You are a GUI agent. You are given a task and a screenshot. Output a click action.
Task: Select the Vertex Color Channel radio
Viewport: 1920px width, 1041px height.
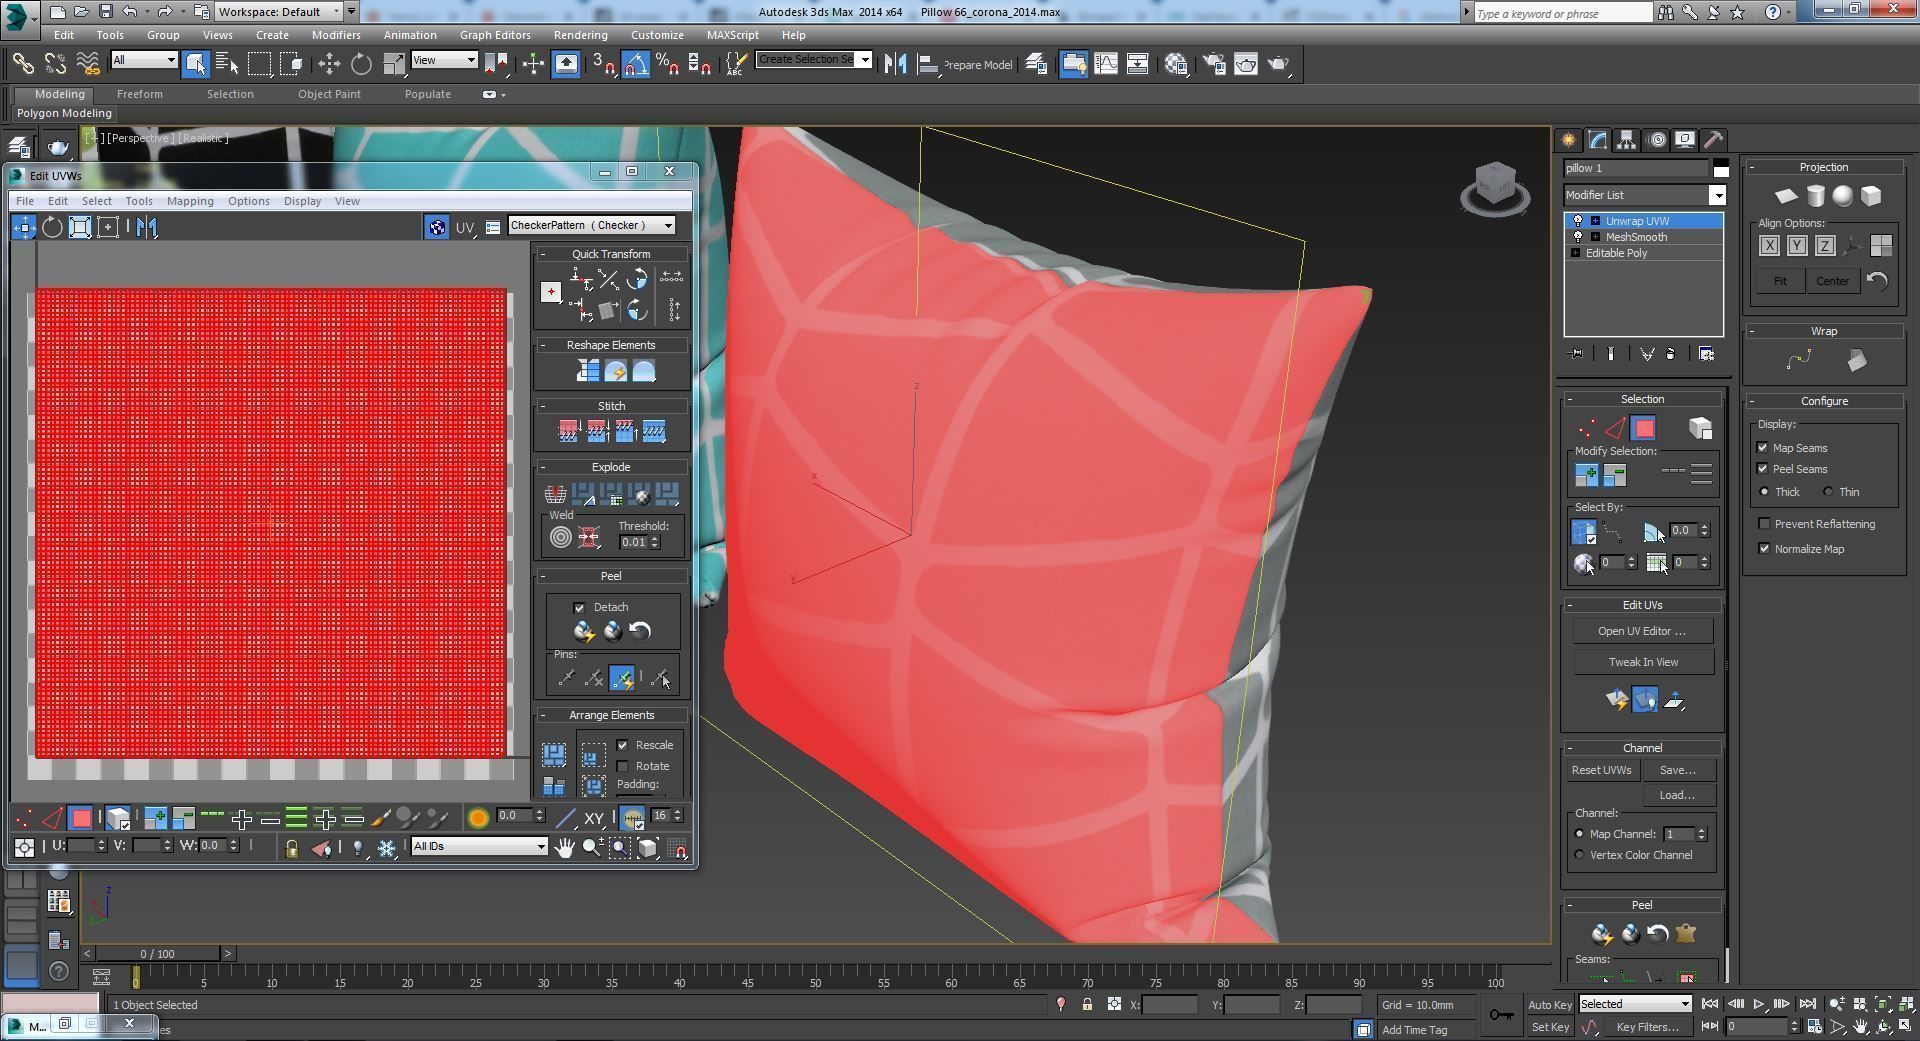pos(1580,855)
